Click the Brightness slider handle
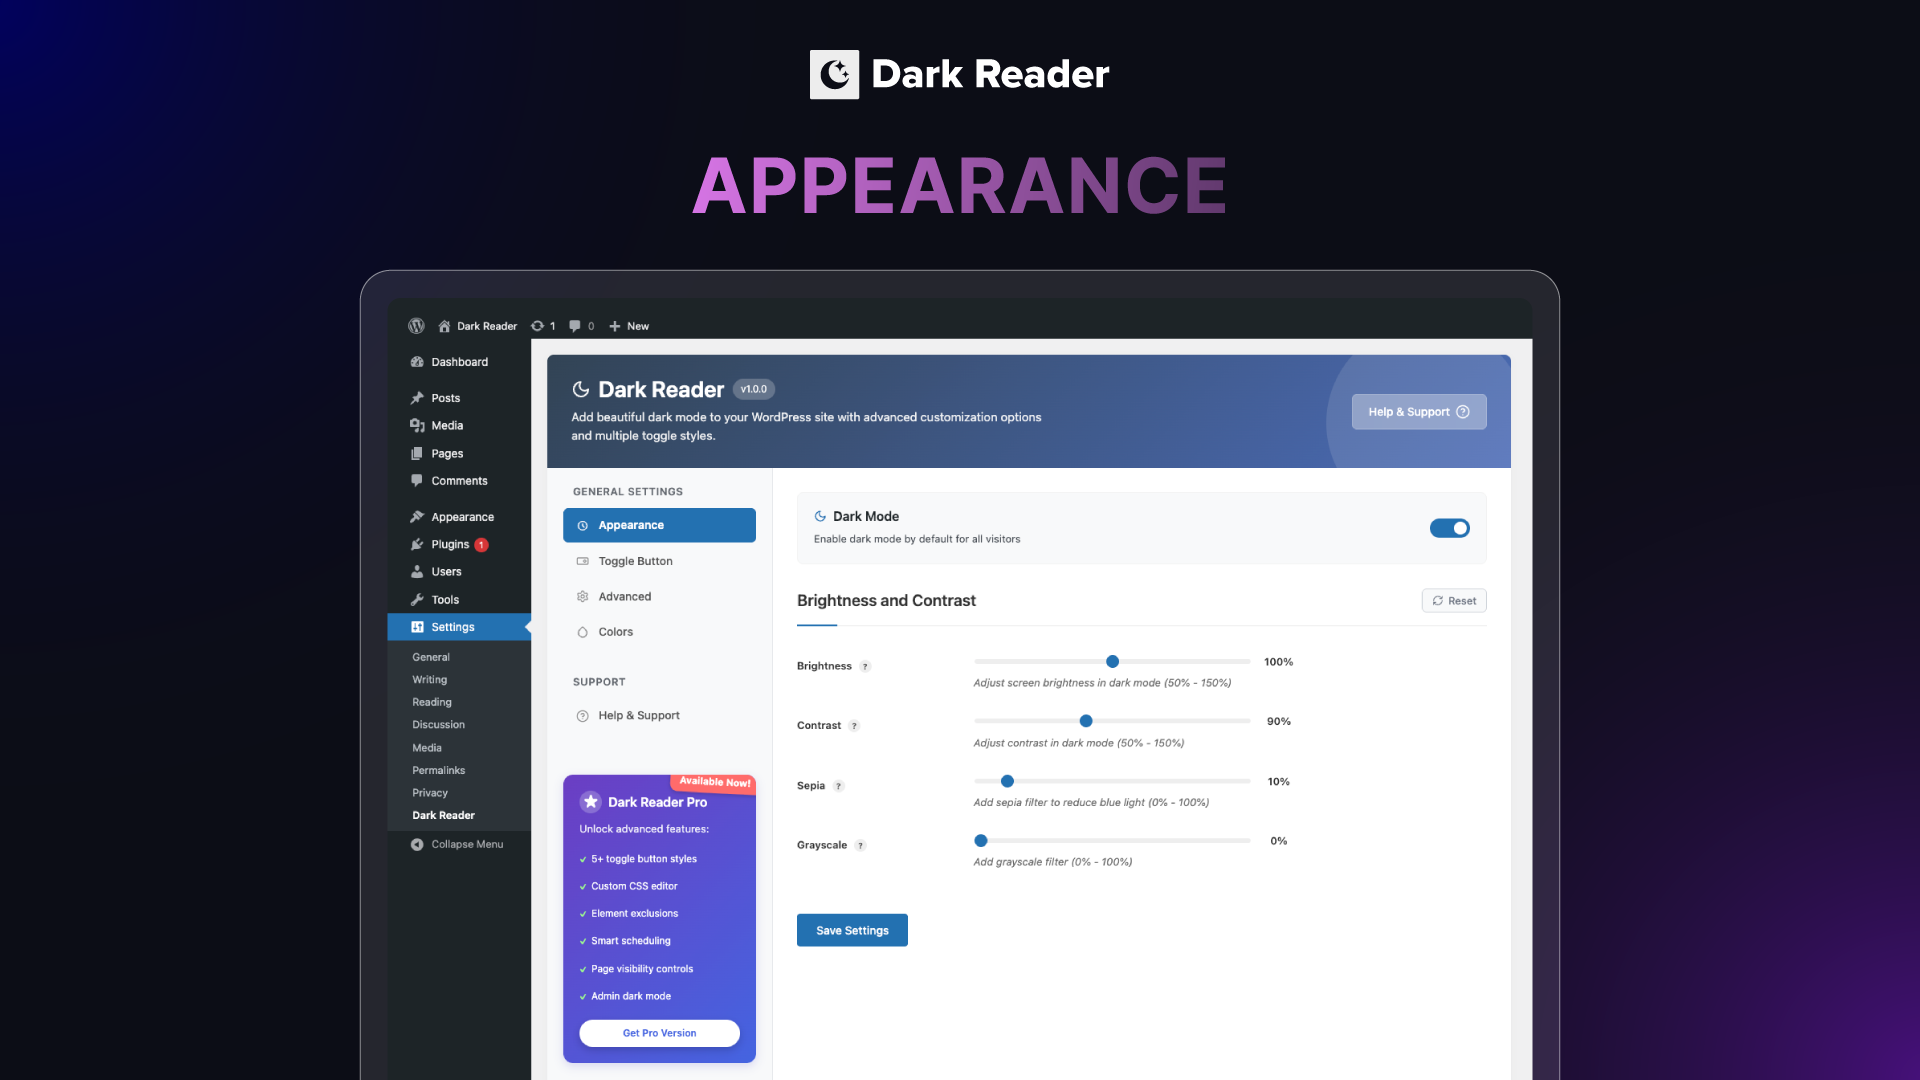Image resolution: width=1920 pixels, height=1080 pixels. [x=1112, y=661]
